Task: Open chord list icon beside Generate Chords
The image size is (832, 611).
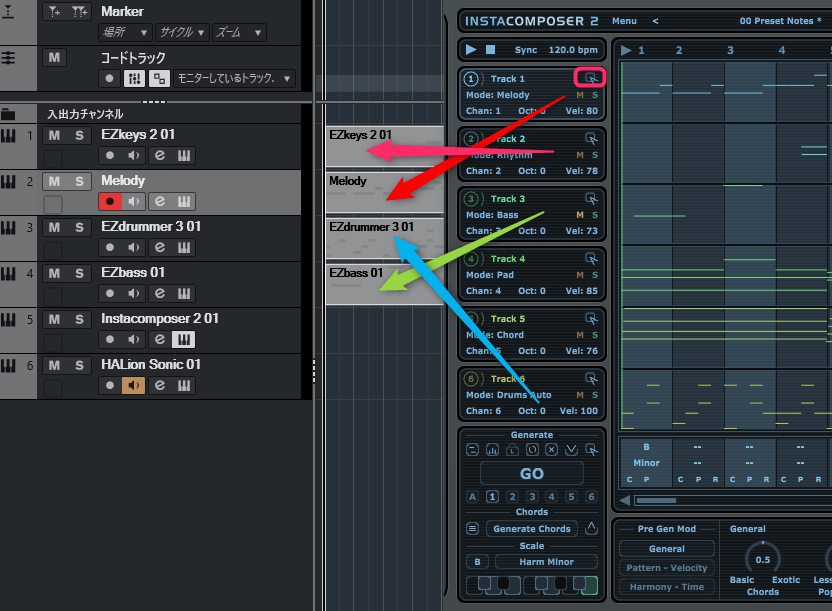Action: coord(472,528)
